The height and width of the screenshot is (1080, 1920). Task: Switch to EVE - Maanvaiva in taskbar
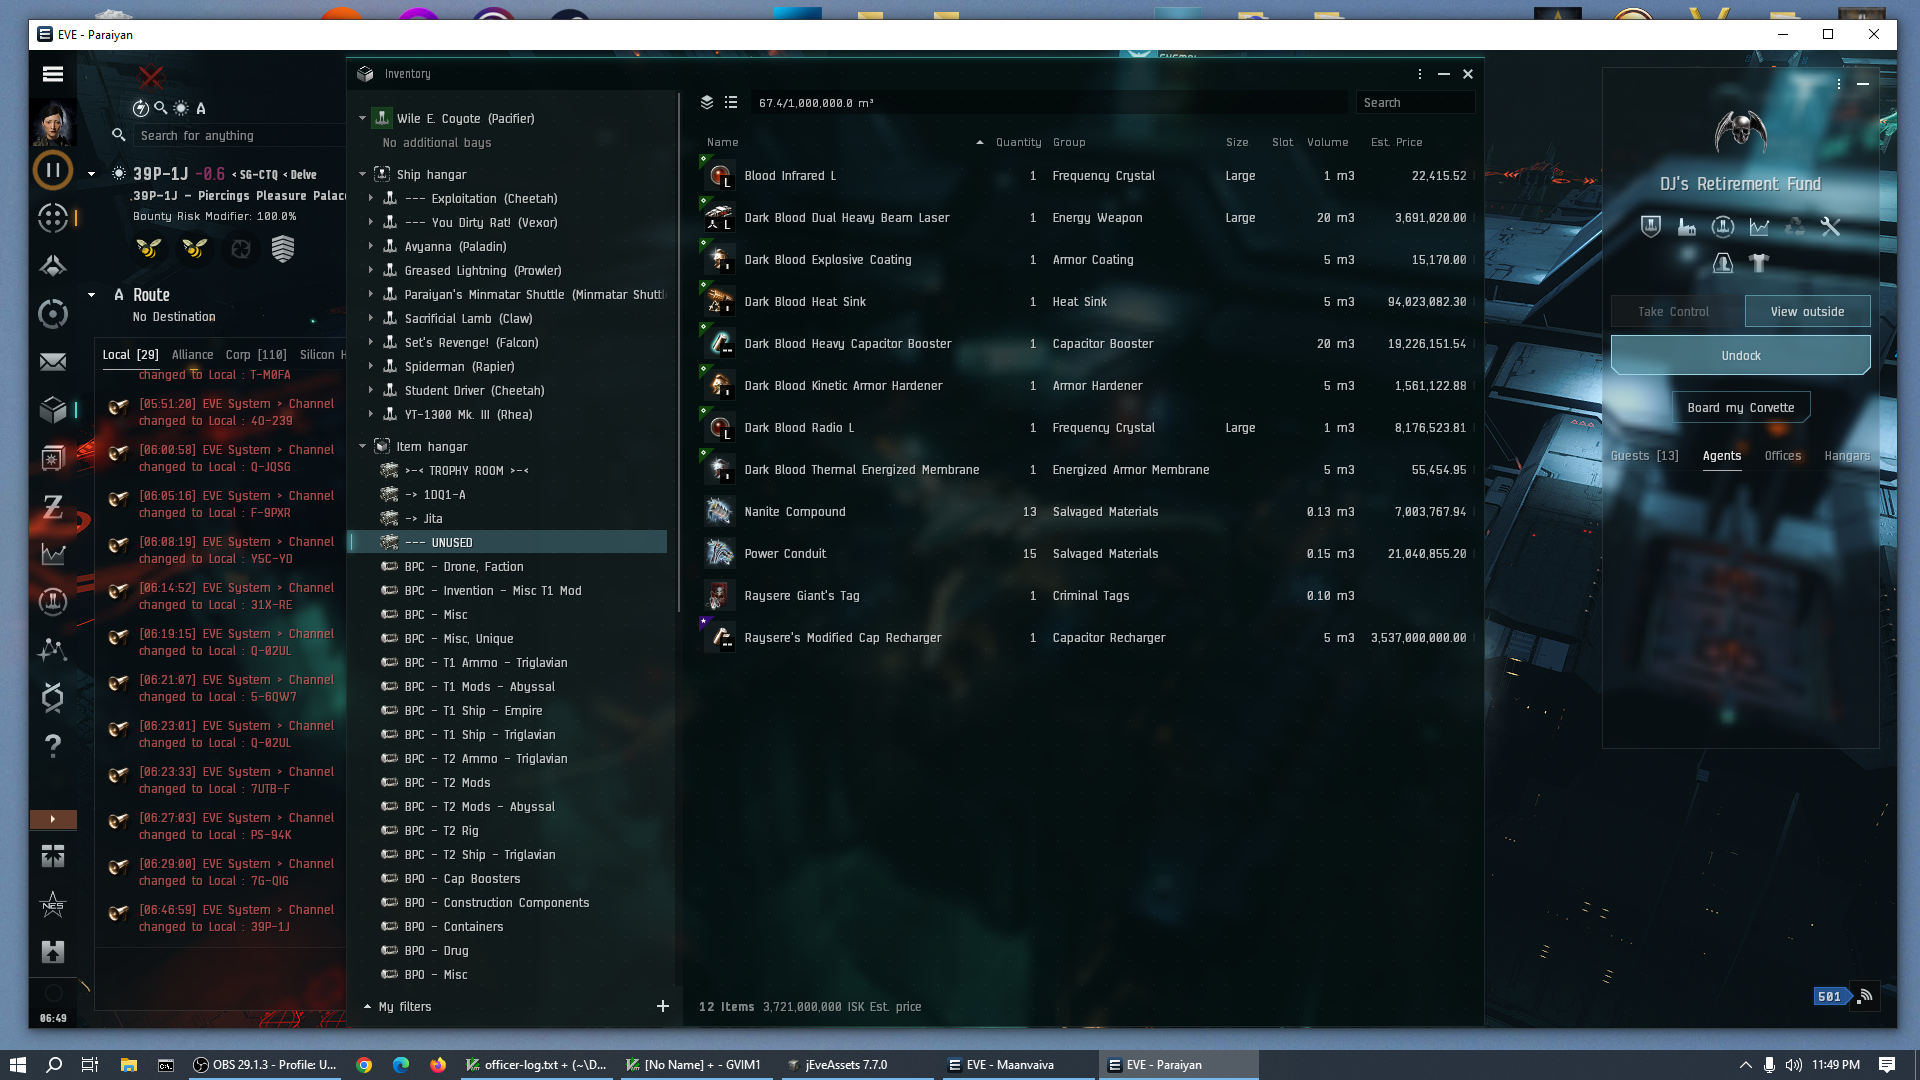(1018, 1065)
